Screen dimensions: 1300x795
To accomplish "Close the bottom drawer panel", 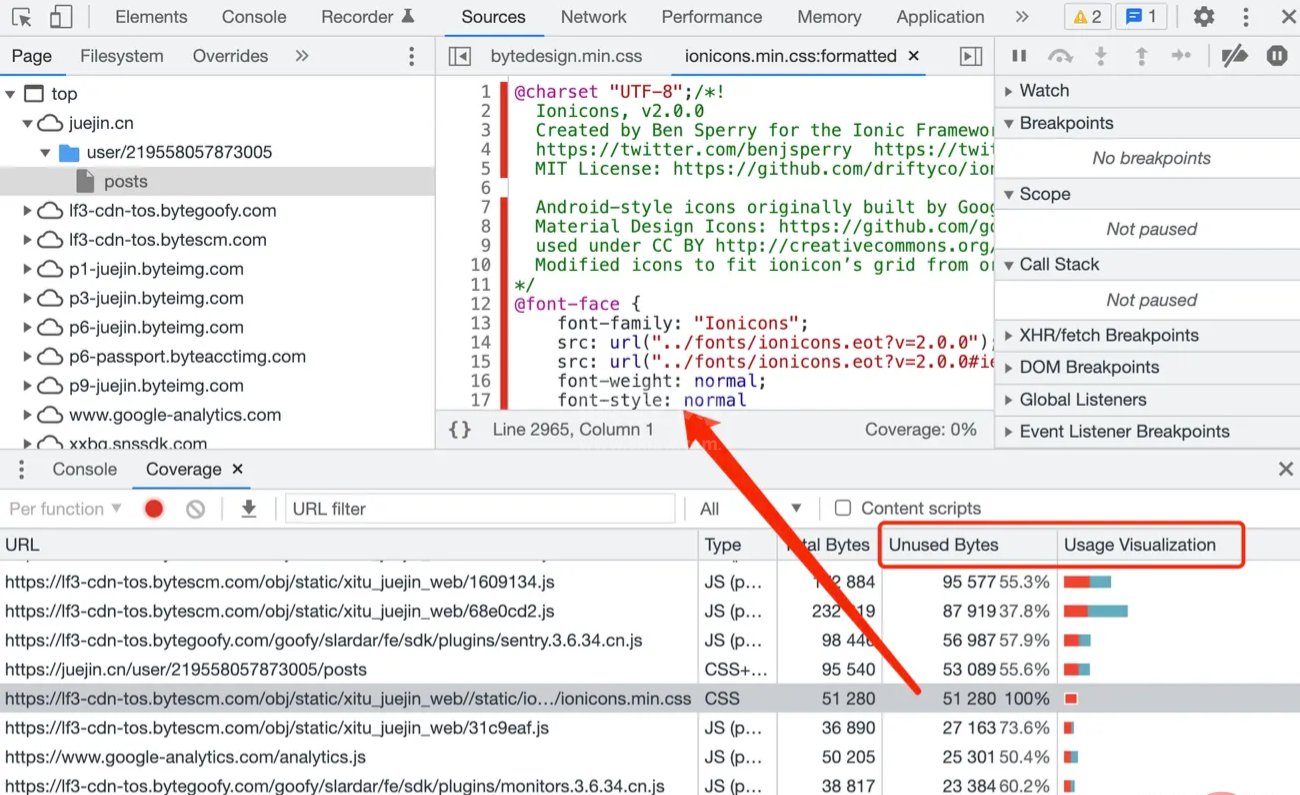I will click(1286, 469).
